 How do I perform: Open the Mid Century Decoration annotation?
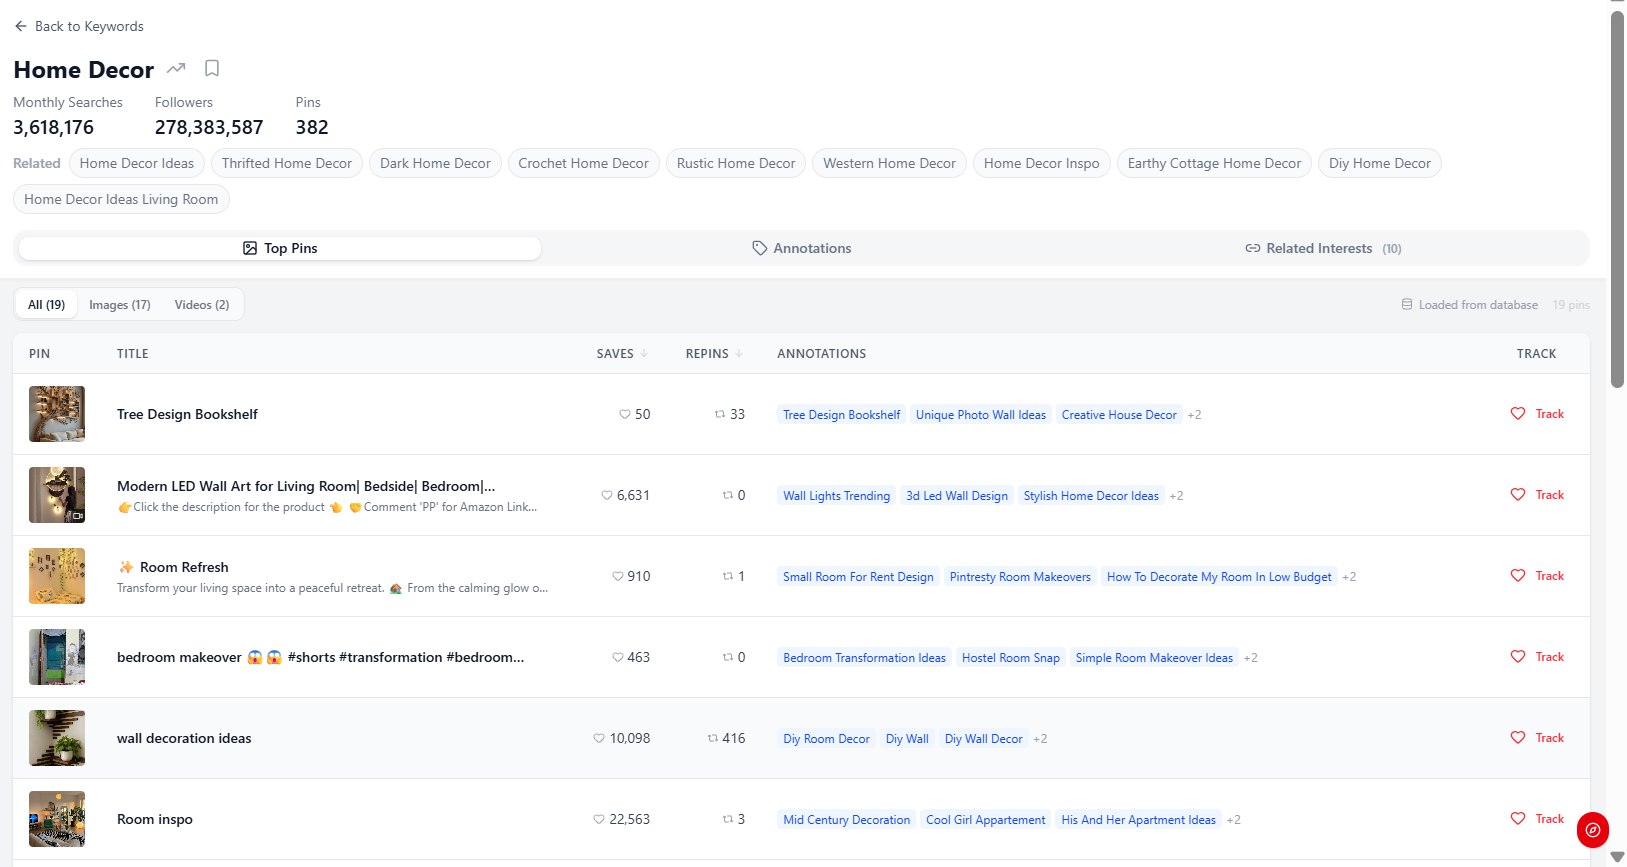point(847,820)
